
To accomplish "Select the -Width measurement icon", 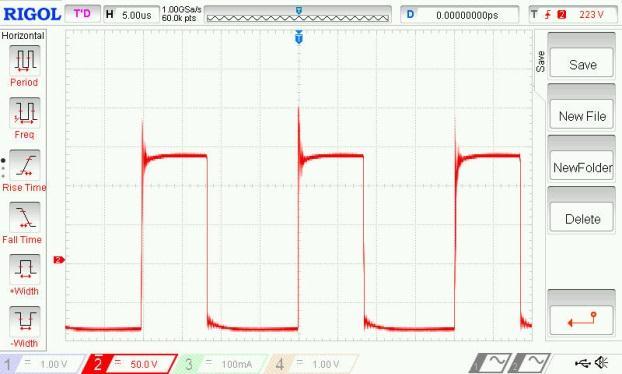I will (24, 321).
